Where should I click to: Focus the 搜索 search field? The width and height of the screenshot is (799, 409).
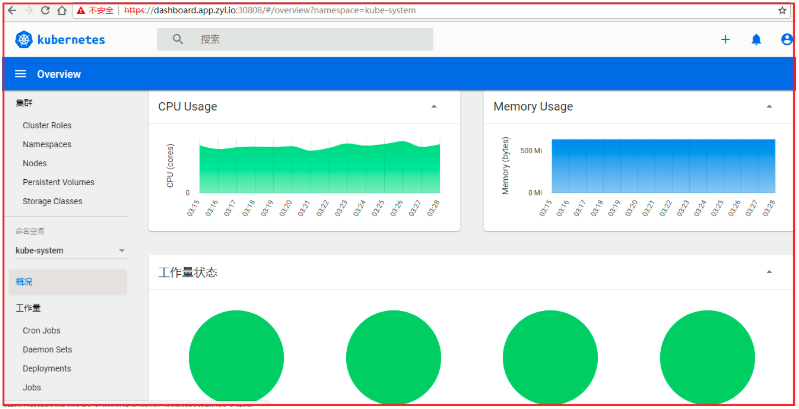click(295, 39)
